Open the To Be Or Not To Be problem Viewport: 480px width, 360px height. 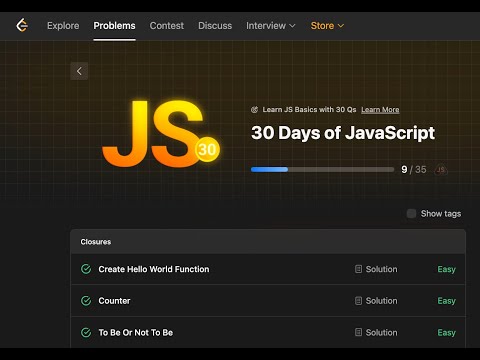(x=136, y=332)
